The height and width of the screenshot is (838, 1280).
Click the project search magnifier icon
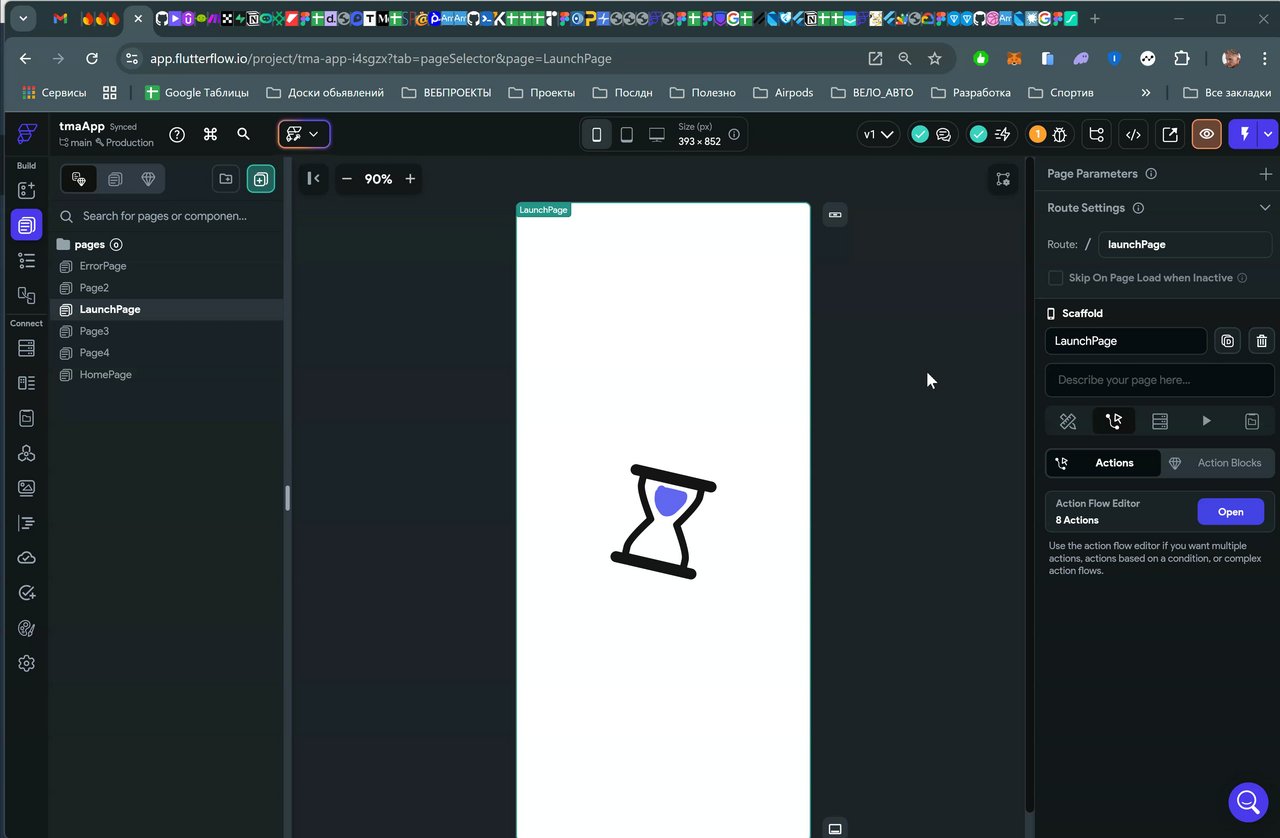pos(243,134)
